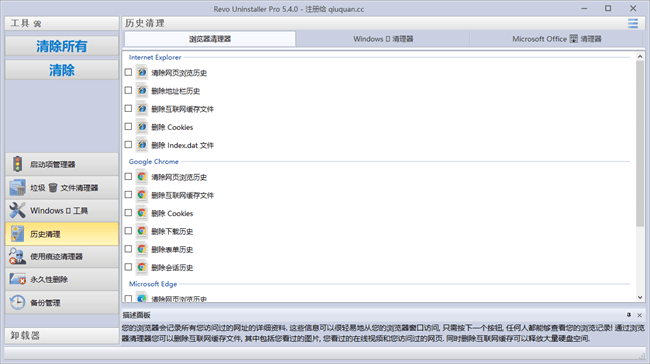Click the 启动项管理器 traffic light icon
Screen dimensions: 650x364
pyautogui.click(x=17, y=164)
